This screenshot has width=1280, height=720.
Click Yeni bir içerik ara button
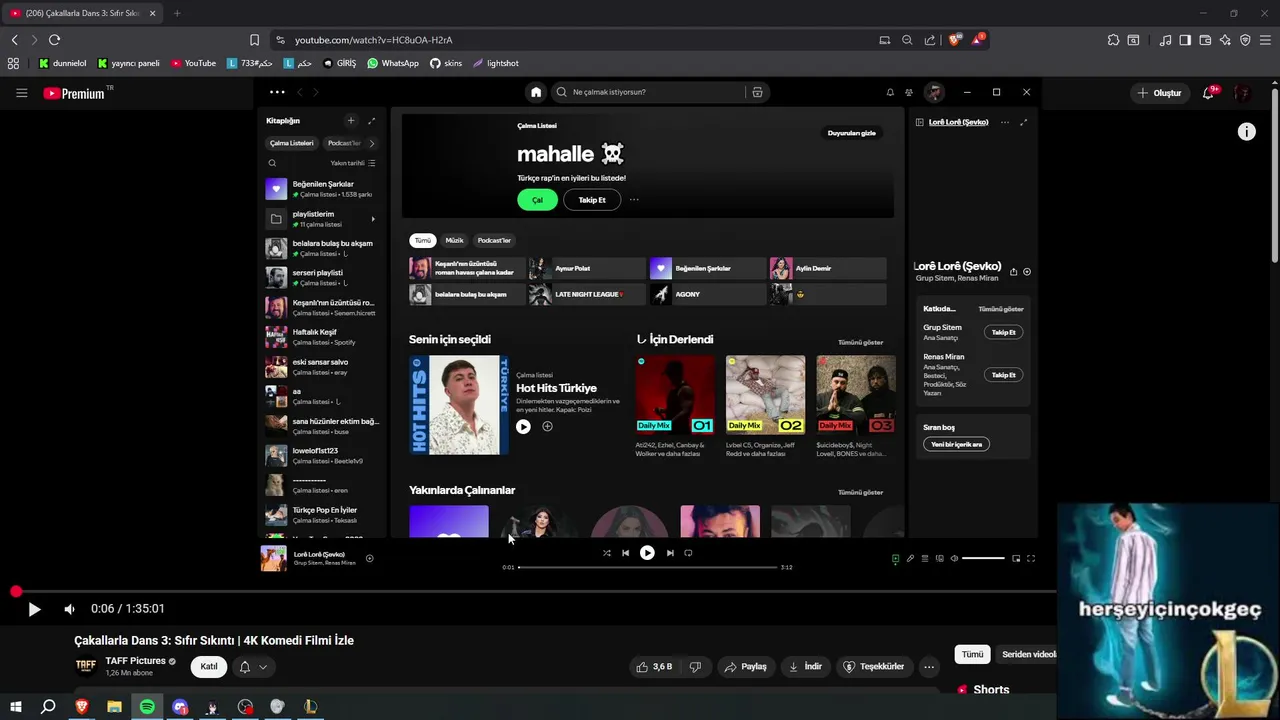pos(956,444)
